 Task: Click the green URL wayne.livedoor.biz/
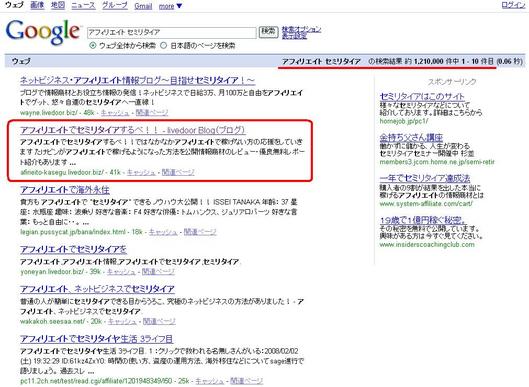tap(49, 113)
